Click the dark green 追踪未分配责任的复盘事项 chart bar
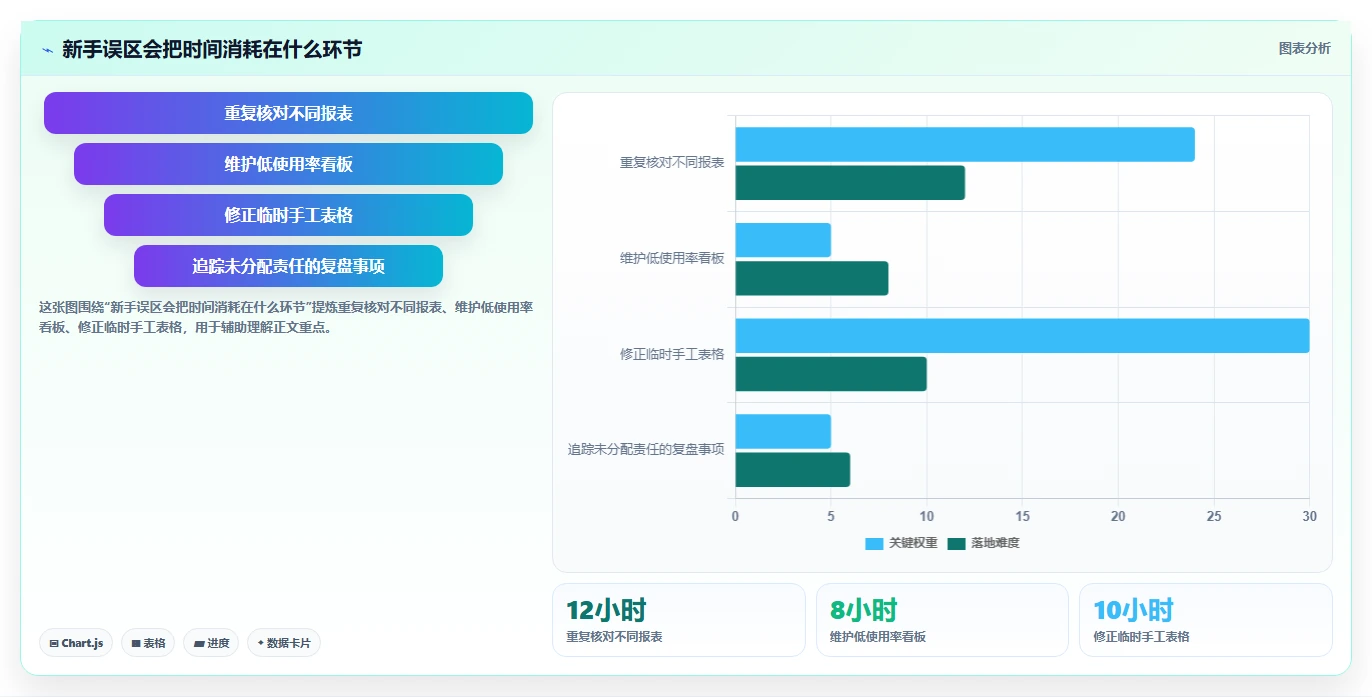This screenshot has width=1372, height=697. (x=793, y=470)
